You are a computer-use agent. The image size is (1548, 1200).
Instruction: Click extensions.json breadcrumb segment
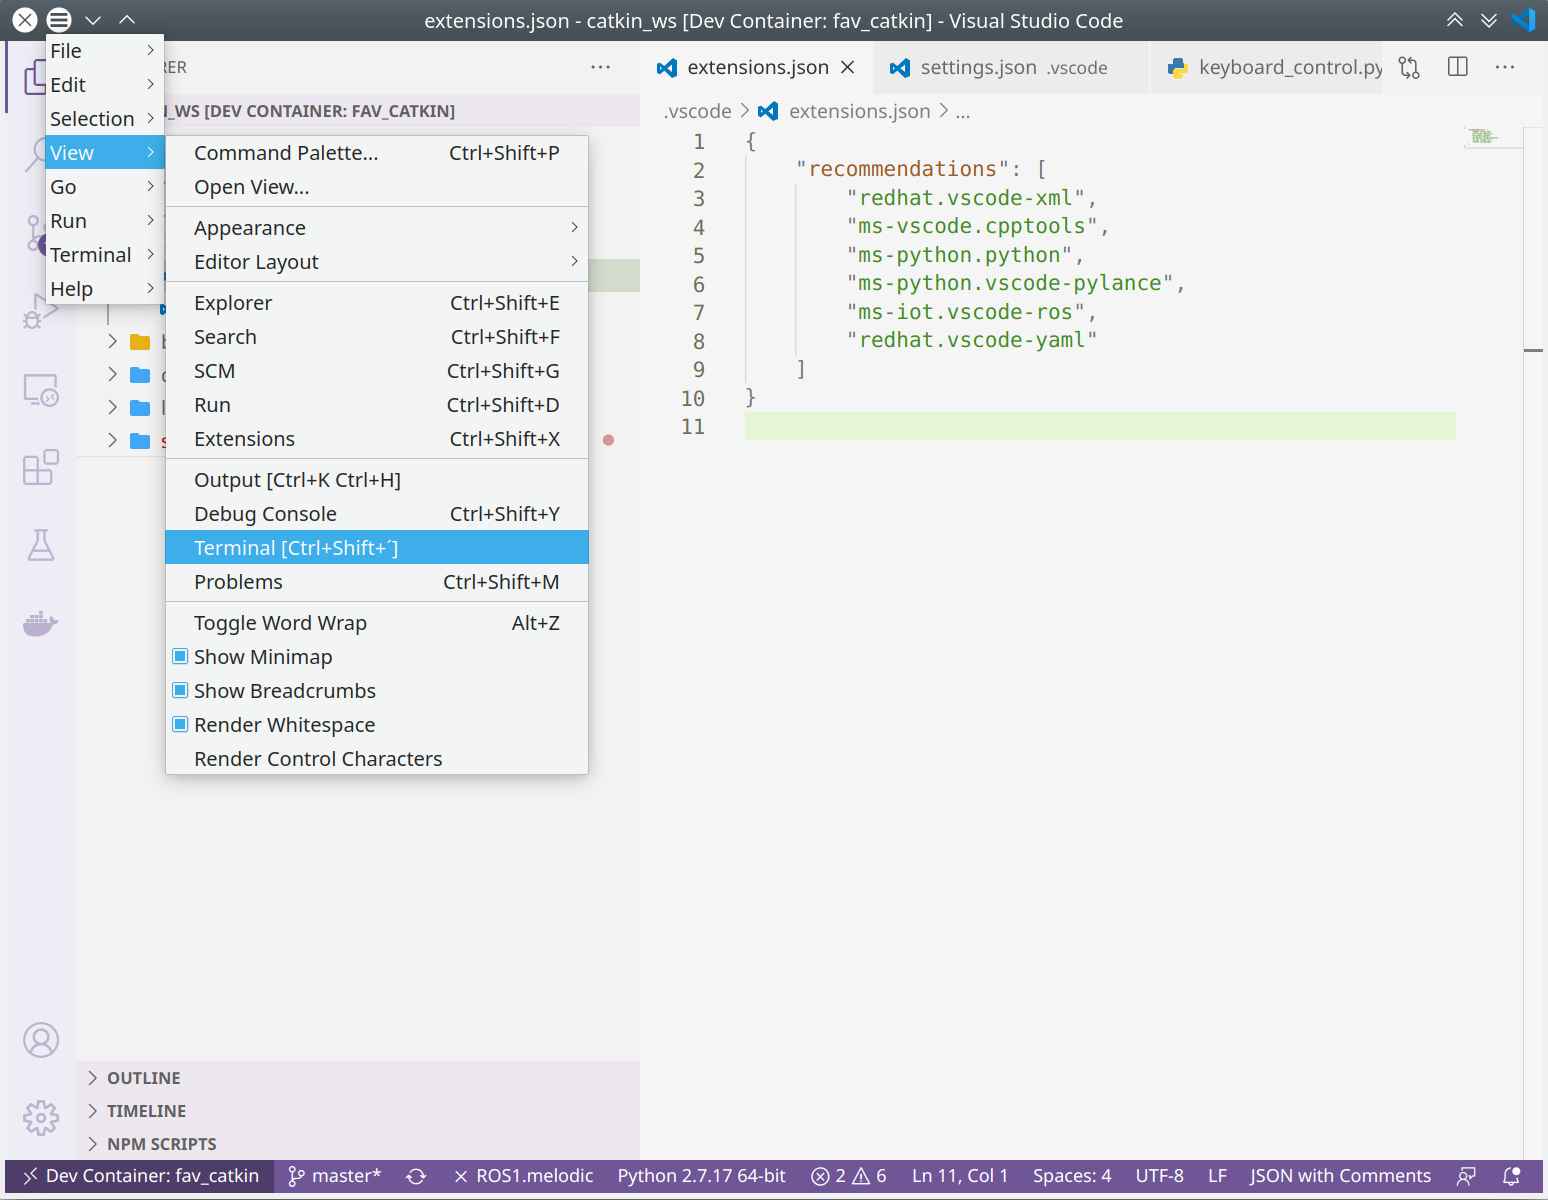(860, 111)
